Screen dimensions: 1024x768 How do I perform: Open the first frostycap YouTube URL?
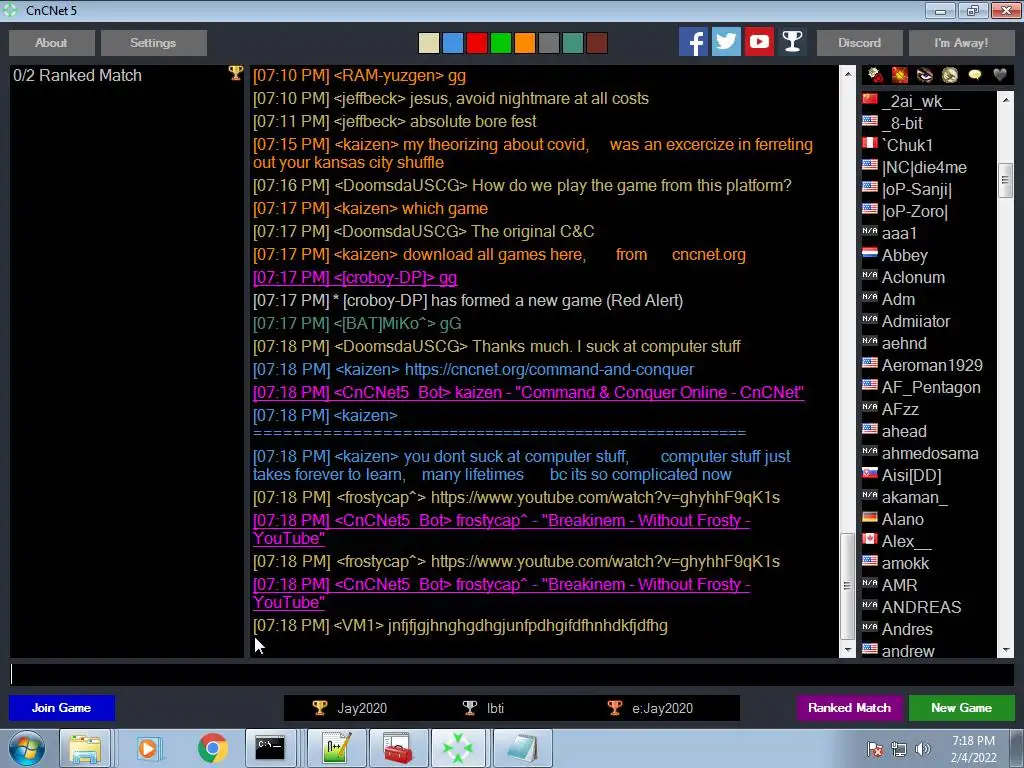pyautogui.click(x=605, y=498)
